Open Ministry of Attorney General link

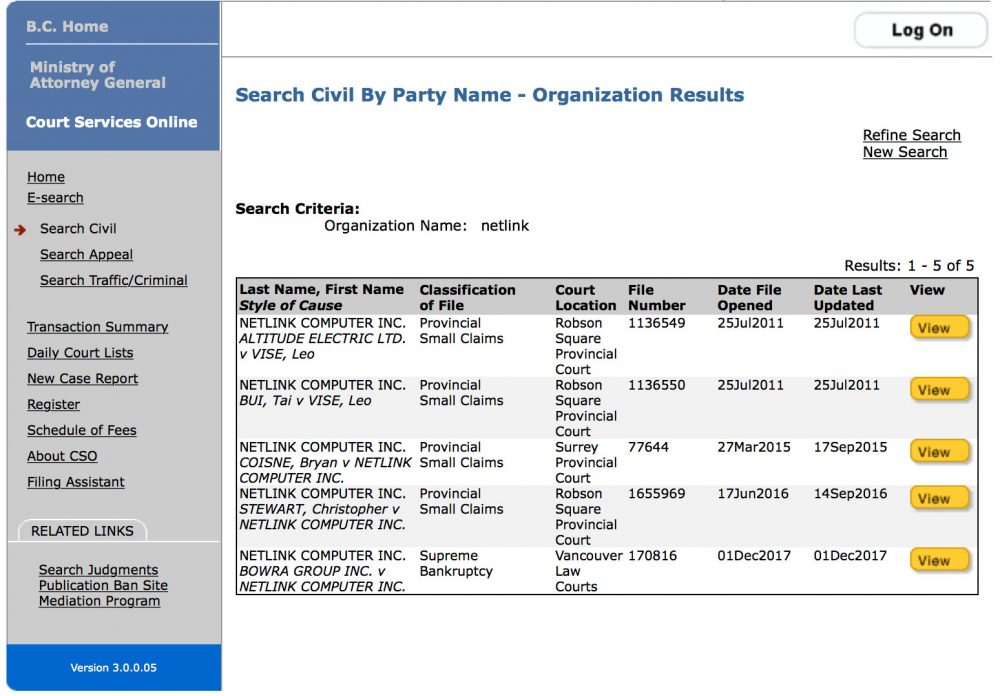98,75
